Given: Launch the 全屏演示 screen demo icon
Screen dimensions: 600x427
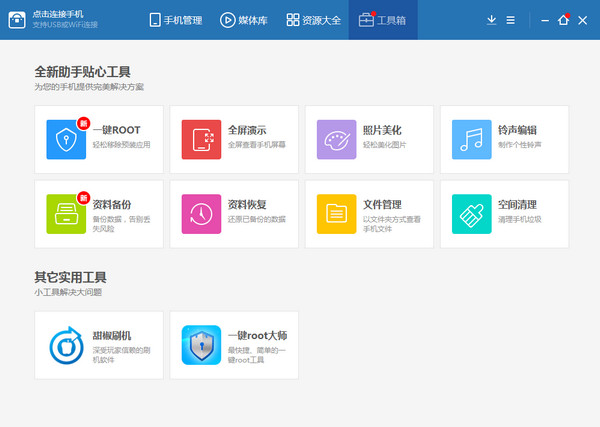Looking at the screenshot, I should click(x=201, y=139).
